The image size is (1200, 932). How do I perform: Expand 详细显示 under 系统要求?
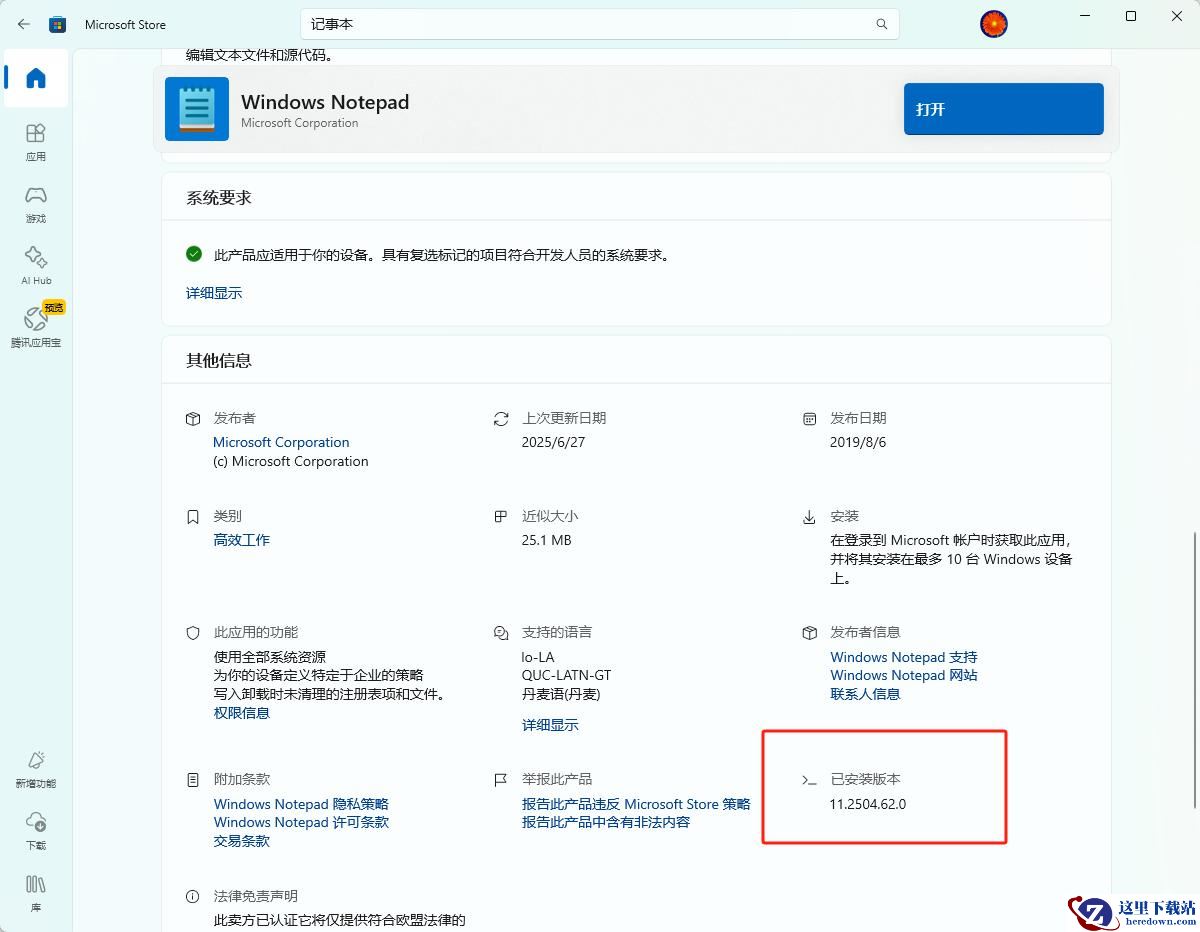[214, 293]
